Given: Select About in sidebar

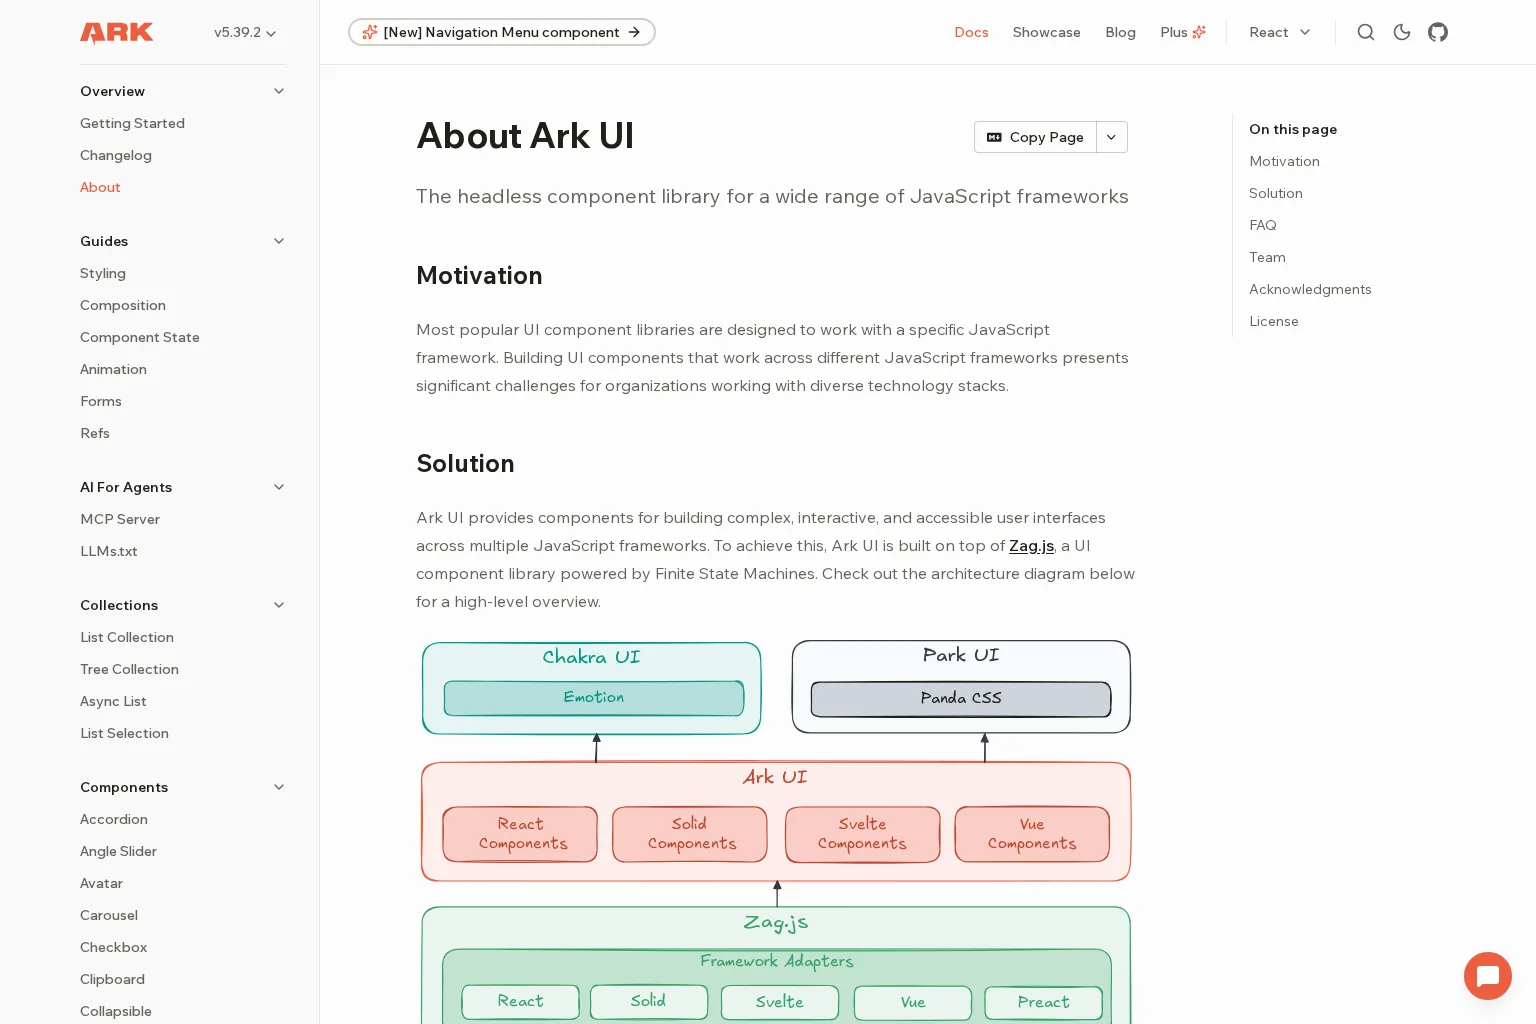Looking at the screenshot, I should [x=100, y=187].
